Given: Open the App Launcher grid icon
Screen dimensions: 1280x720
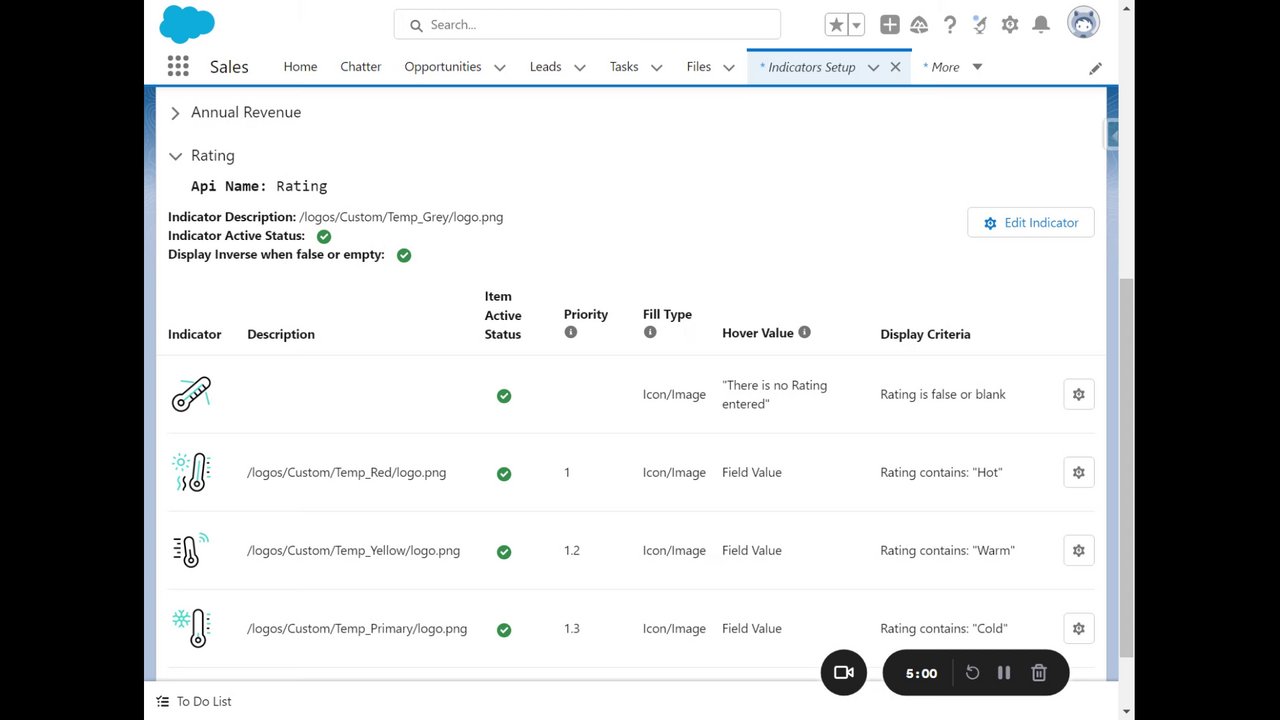Looking at the screenshot, I should coord(178,67).
